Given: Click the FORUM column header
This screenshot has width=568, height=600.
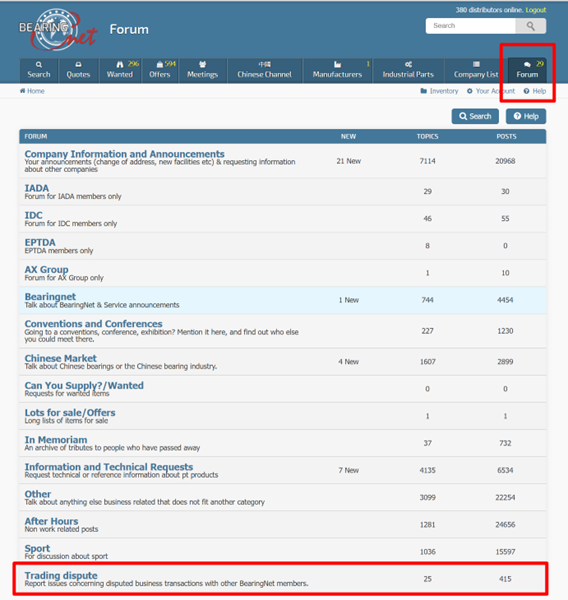Looking at the screenshot, I should 36,137.
